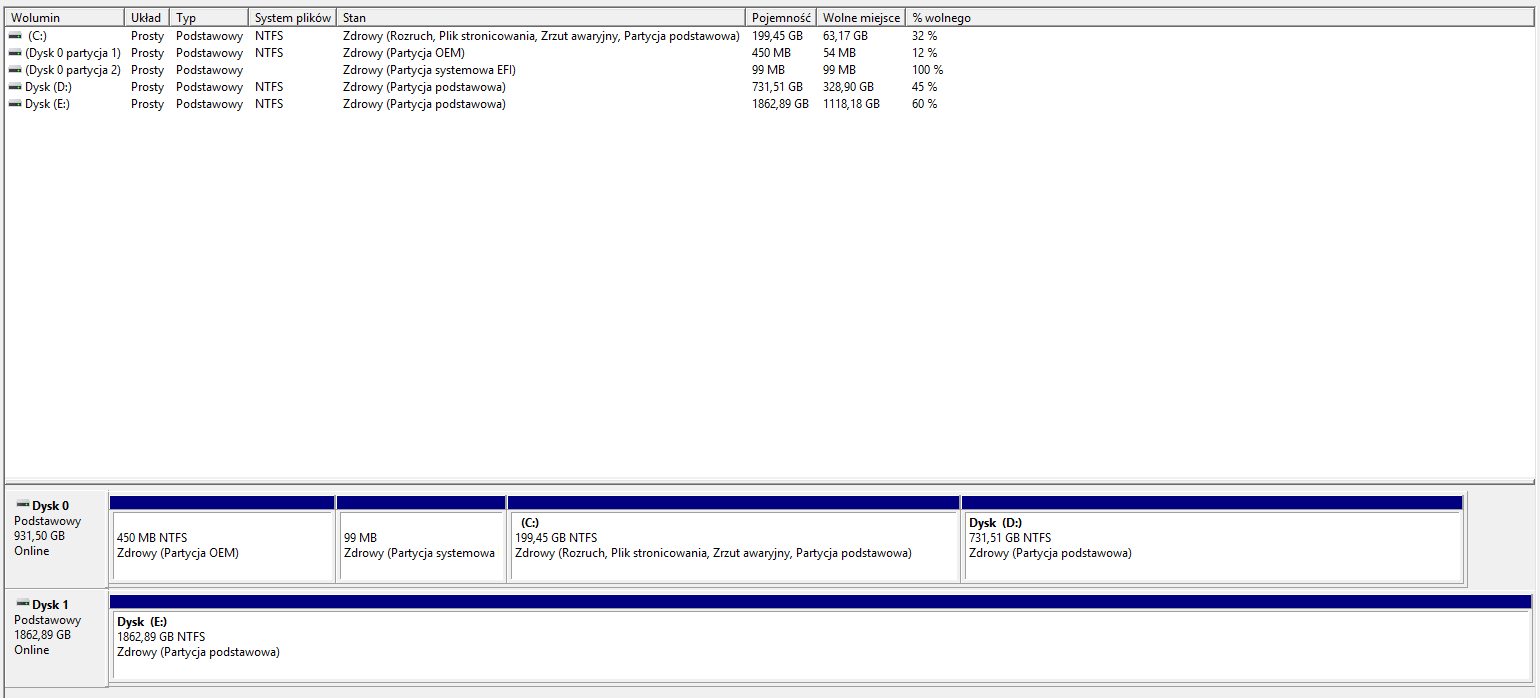Select the 450 MB NTFS OEM partition block

[x=222, y=545]
